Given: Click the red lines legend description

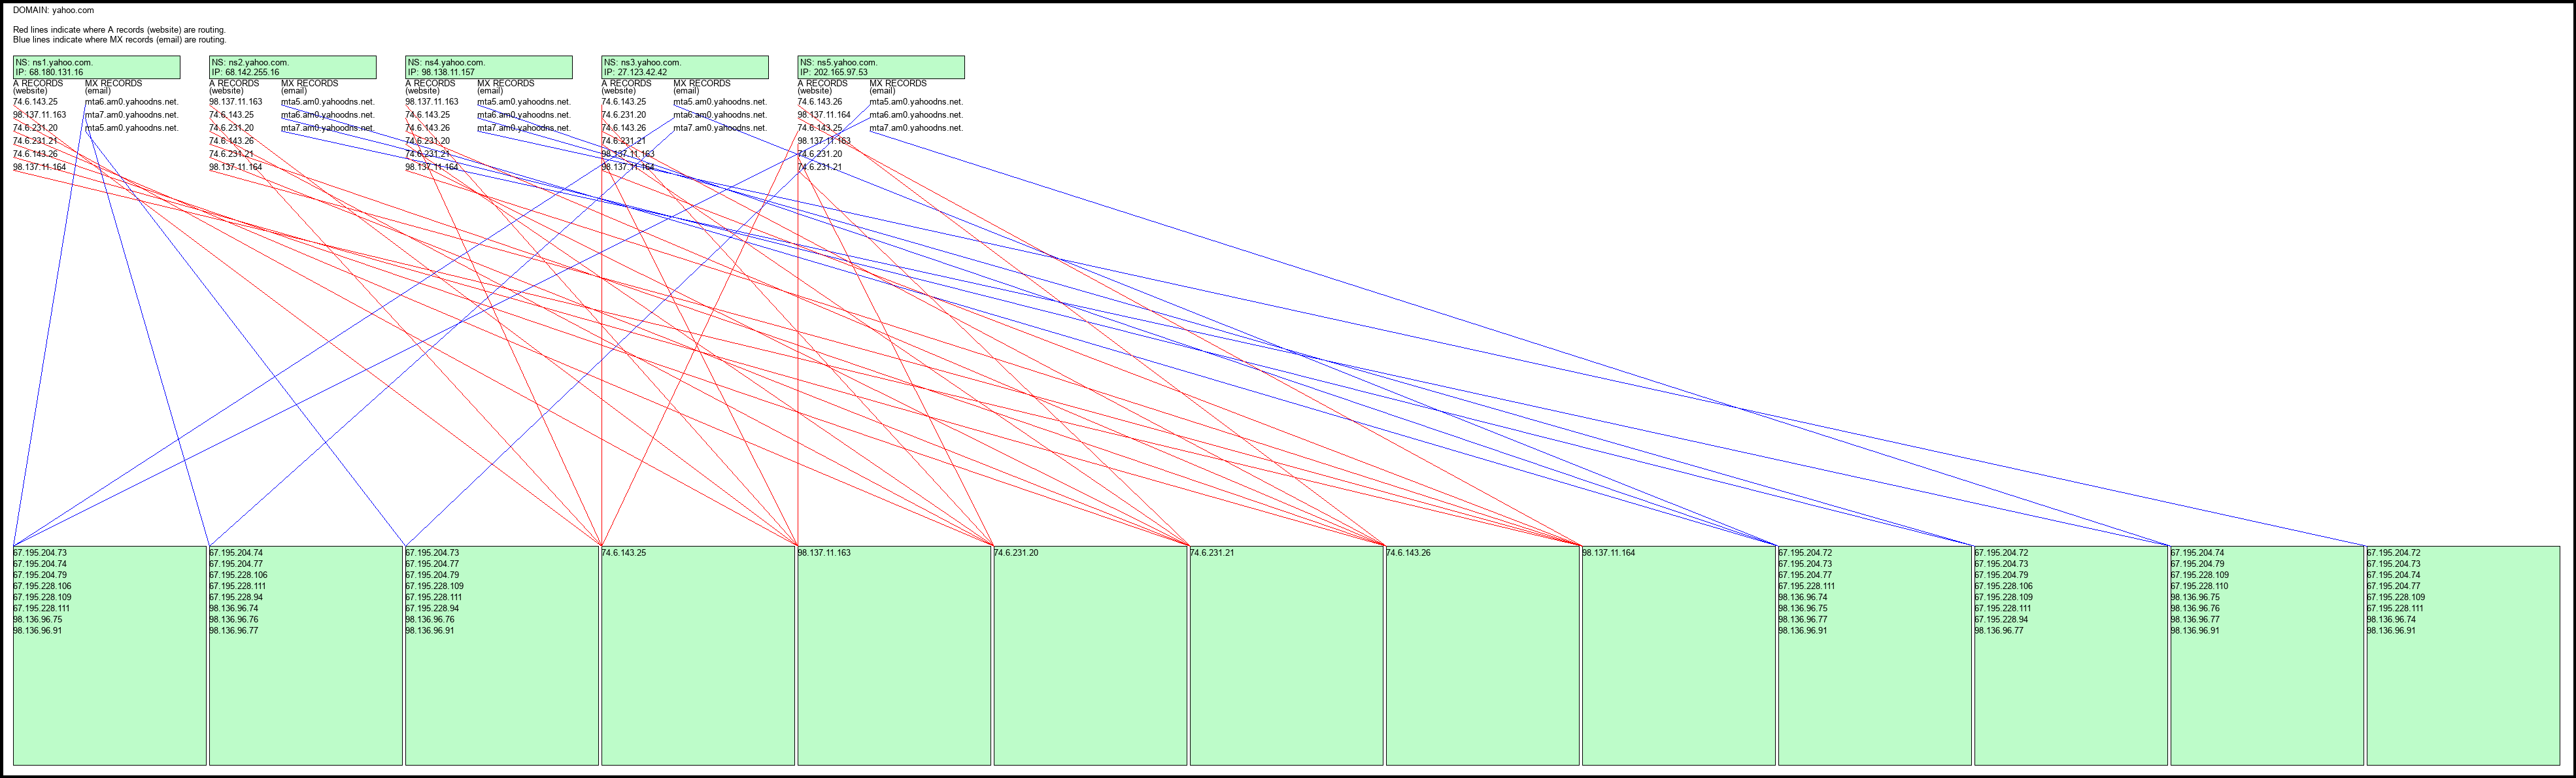Looking at the screenshot, I should pos(119,30).
